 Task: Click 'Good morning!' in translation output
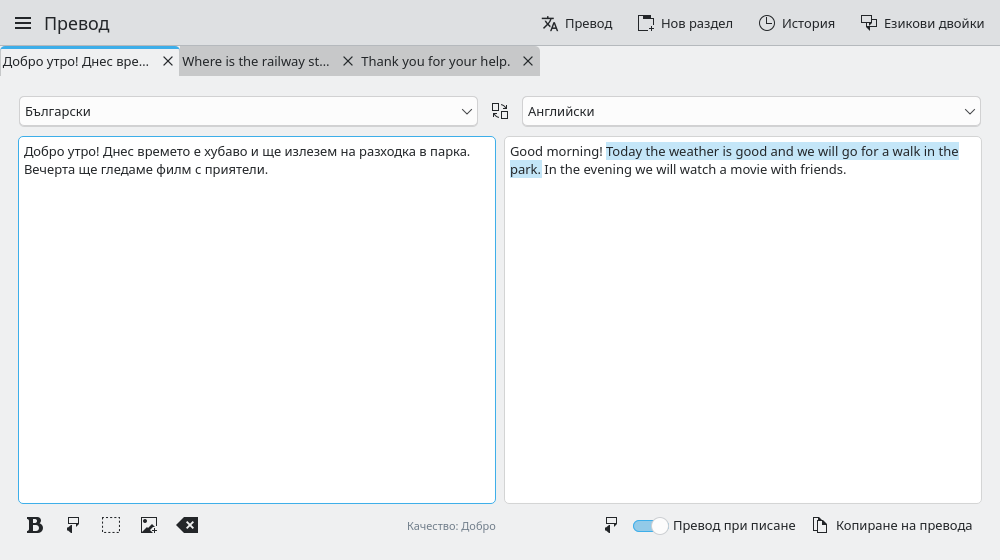(556, 152)
